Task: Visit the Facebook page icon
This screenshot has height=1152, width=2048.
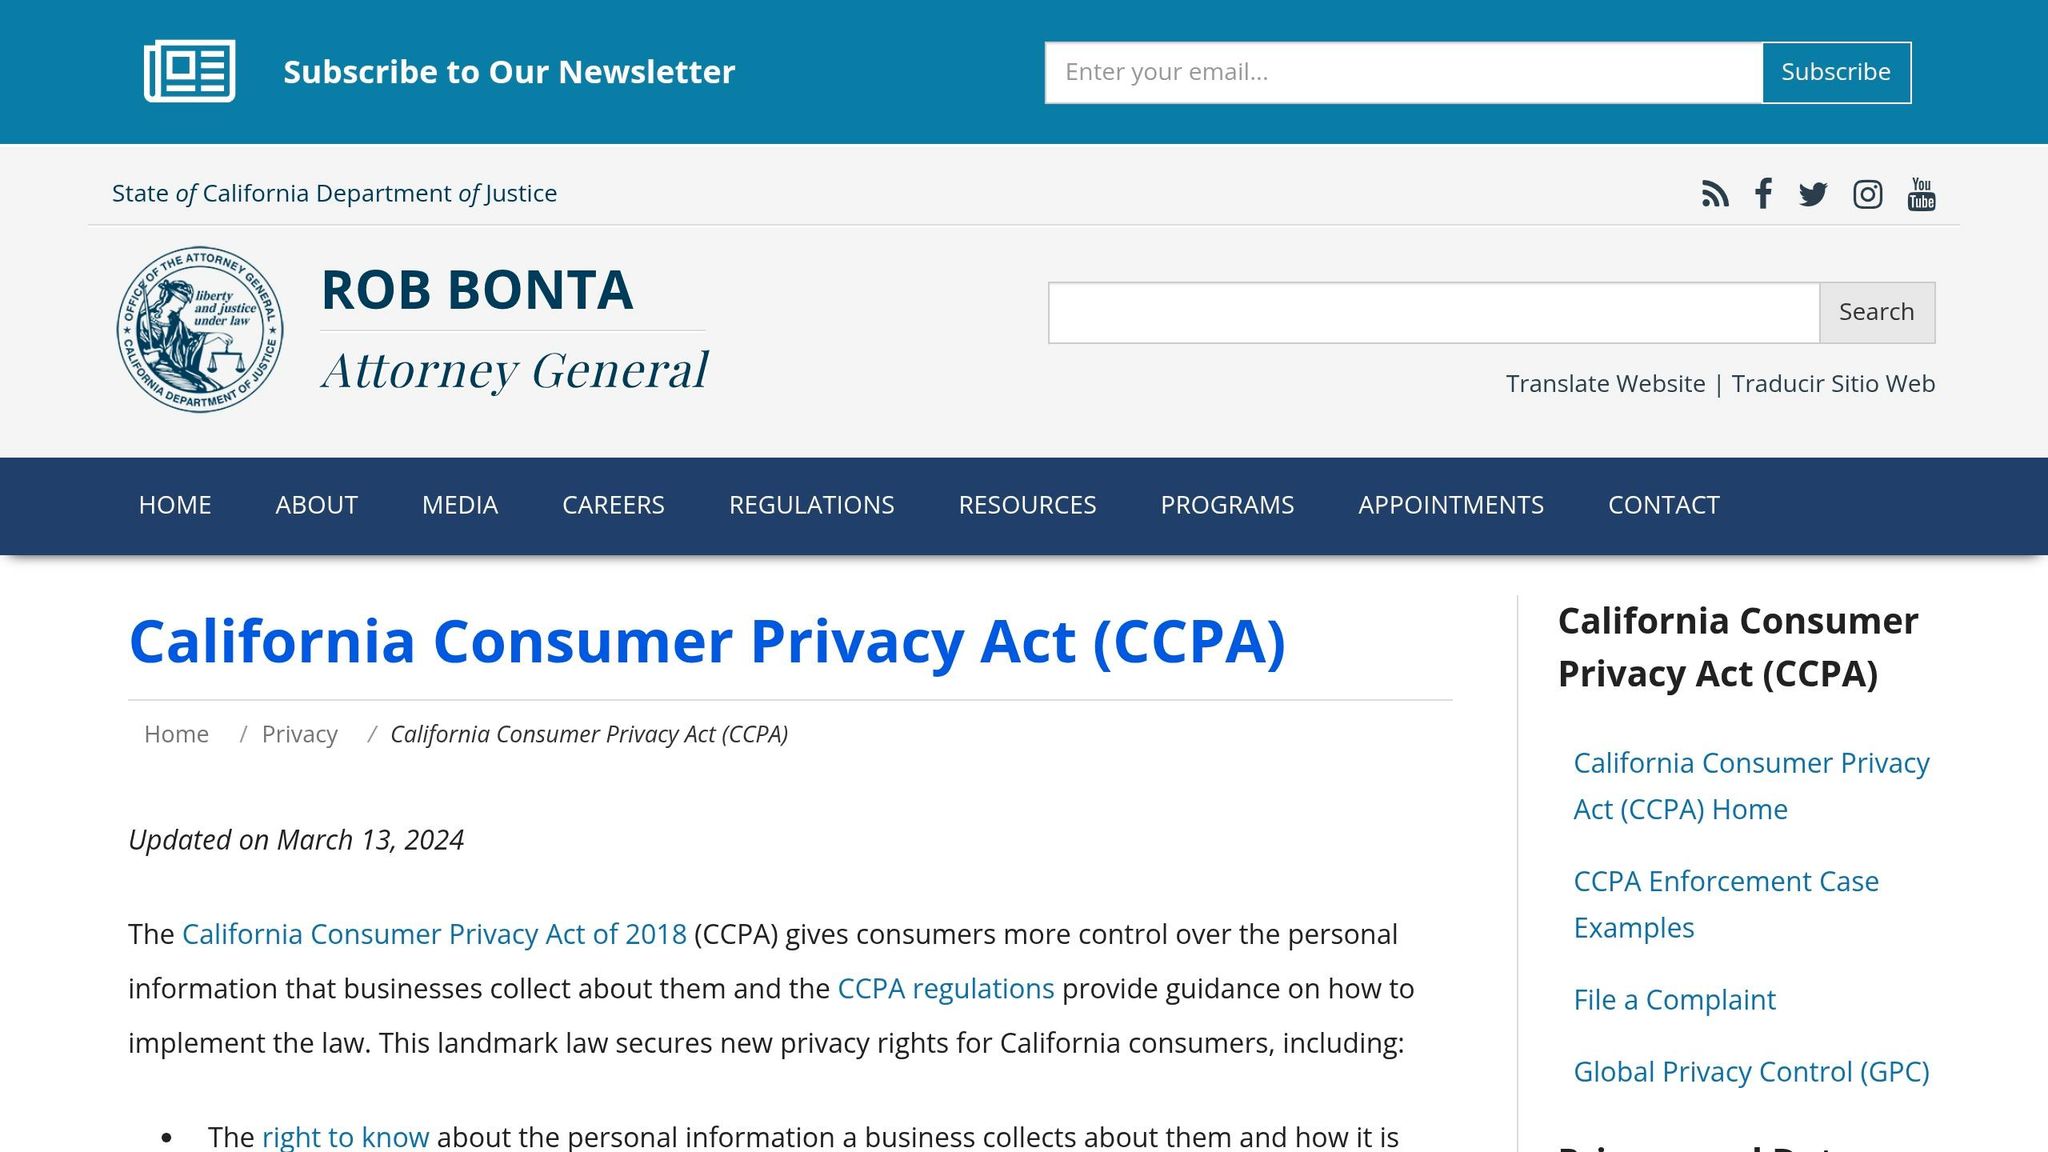Action: [1763, 193]
